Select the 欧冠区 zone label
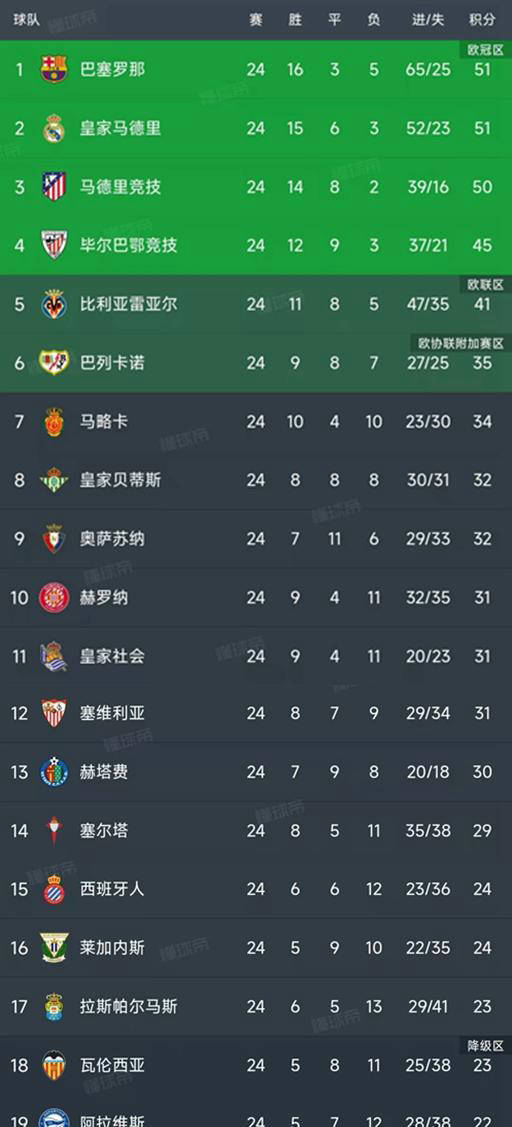The height and width of the screenshot is (1127, 512). (483, 50)
